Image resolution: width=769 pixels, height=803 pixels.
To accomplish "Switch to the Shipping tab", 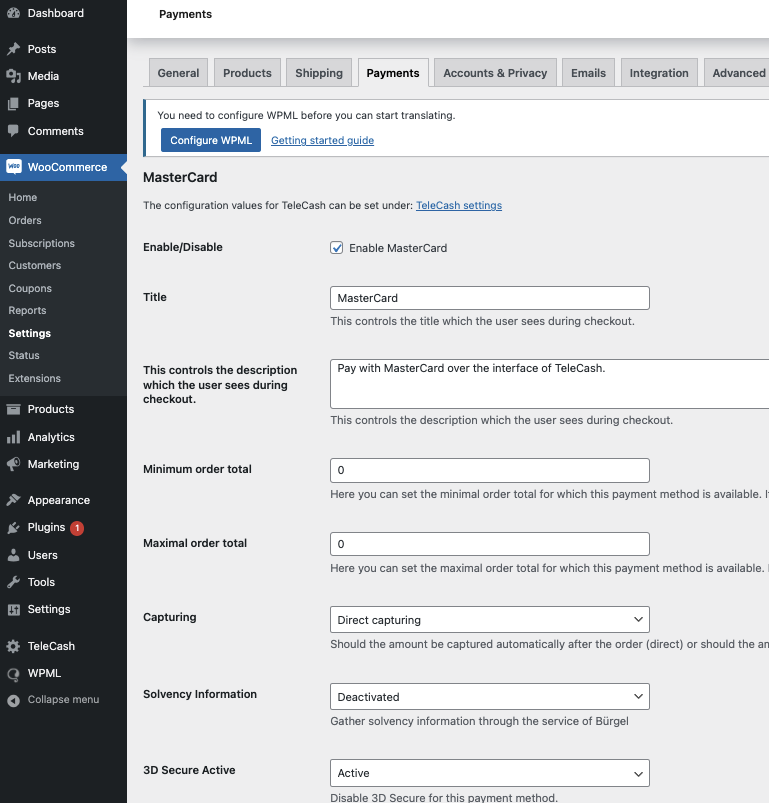I will (319, 73).
